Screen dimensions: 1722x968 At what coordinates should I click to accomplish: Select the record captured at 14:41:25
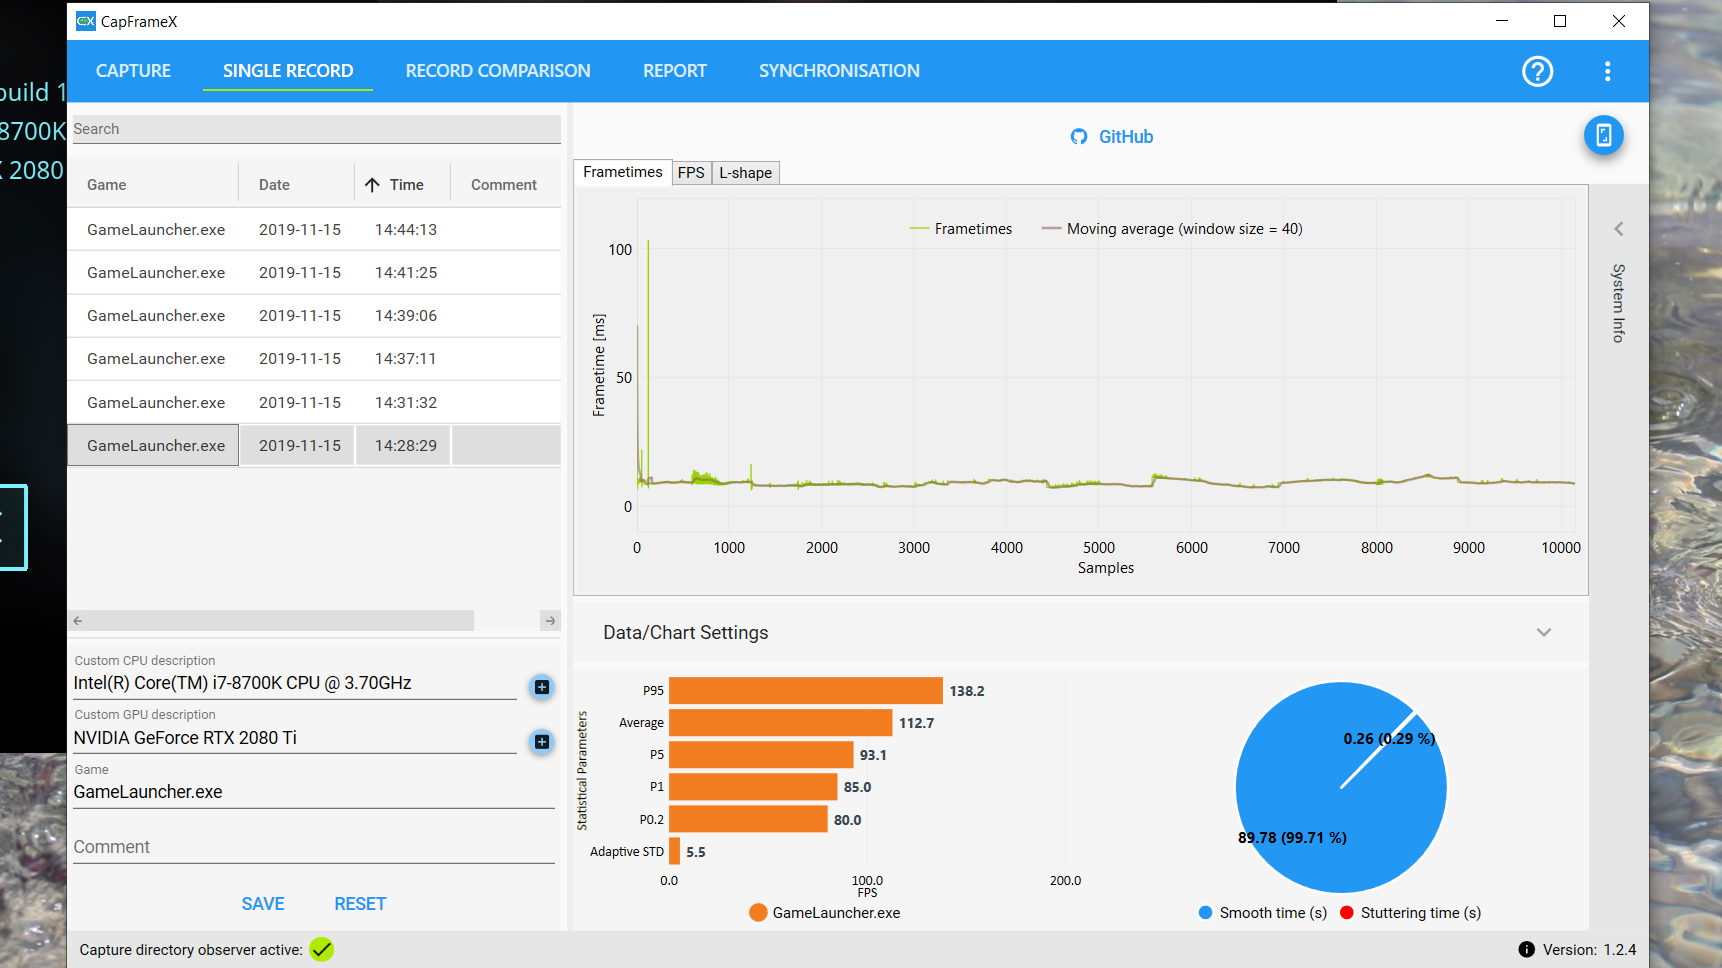point(314,272)
